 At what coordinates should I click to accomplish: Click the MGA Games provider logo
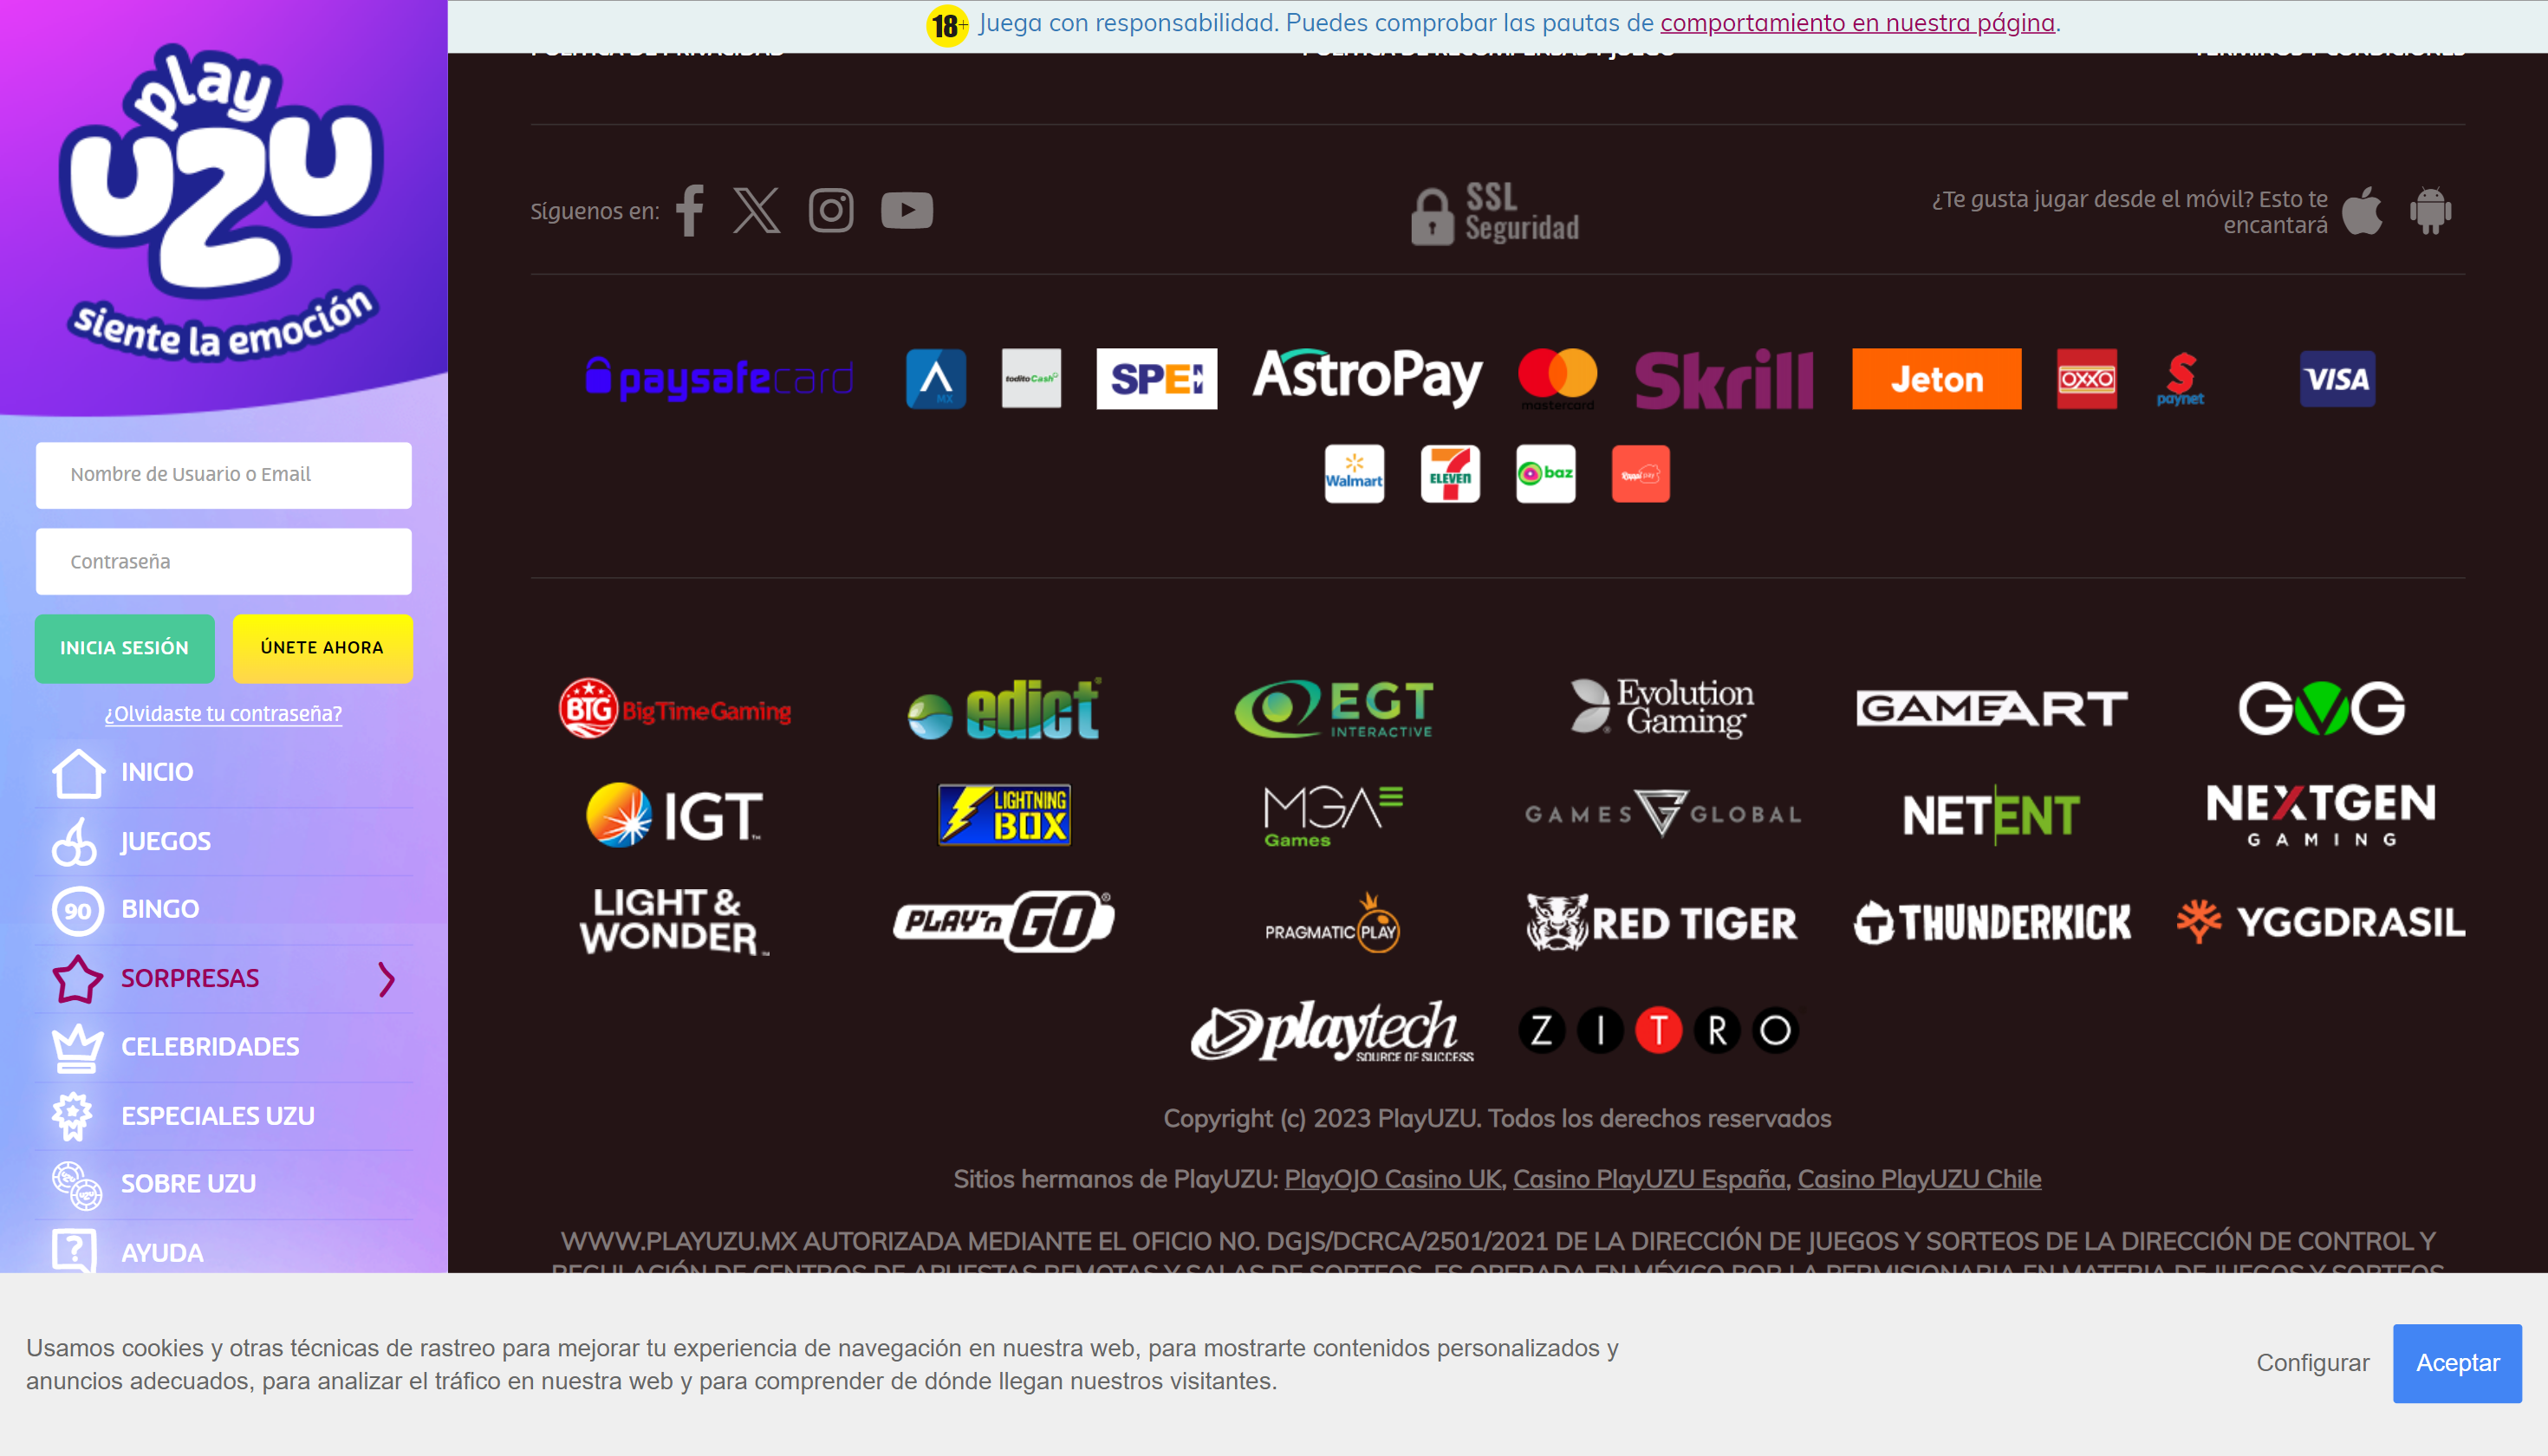tap(1333, 816)
